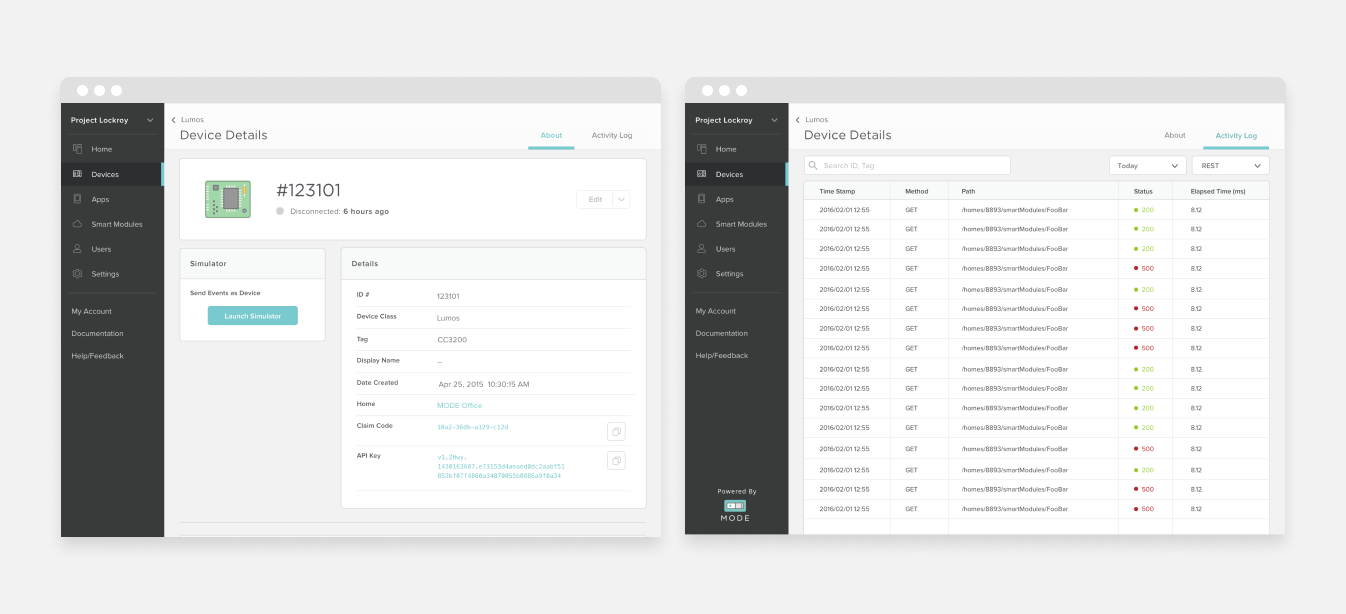Image resolution: width=1346 pixels, height=614 pixels.
Task: Open the MODE Office home link
Action: point(459,405)
